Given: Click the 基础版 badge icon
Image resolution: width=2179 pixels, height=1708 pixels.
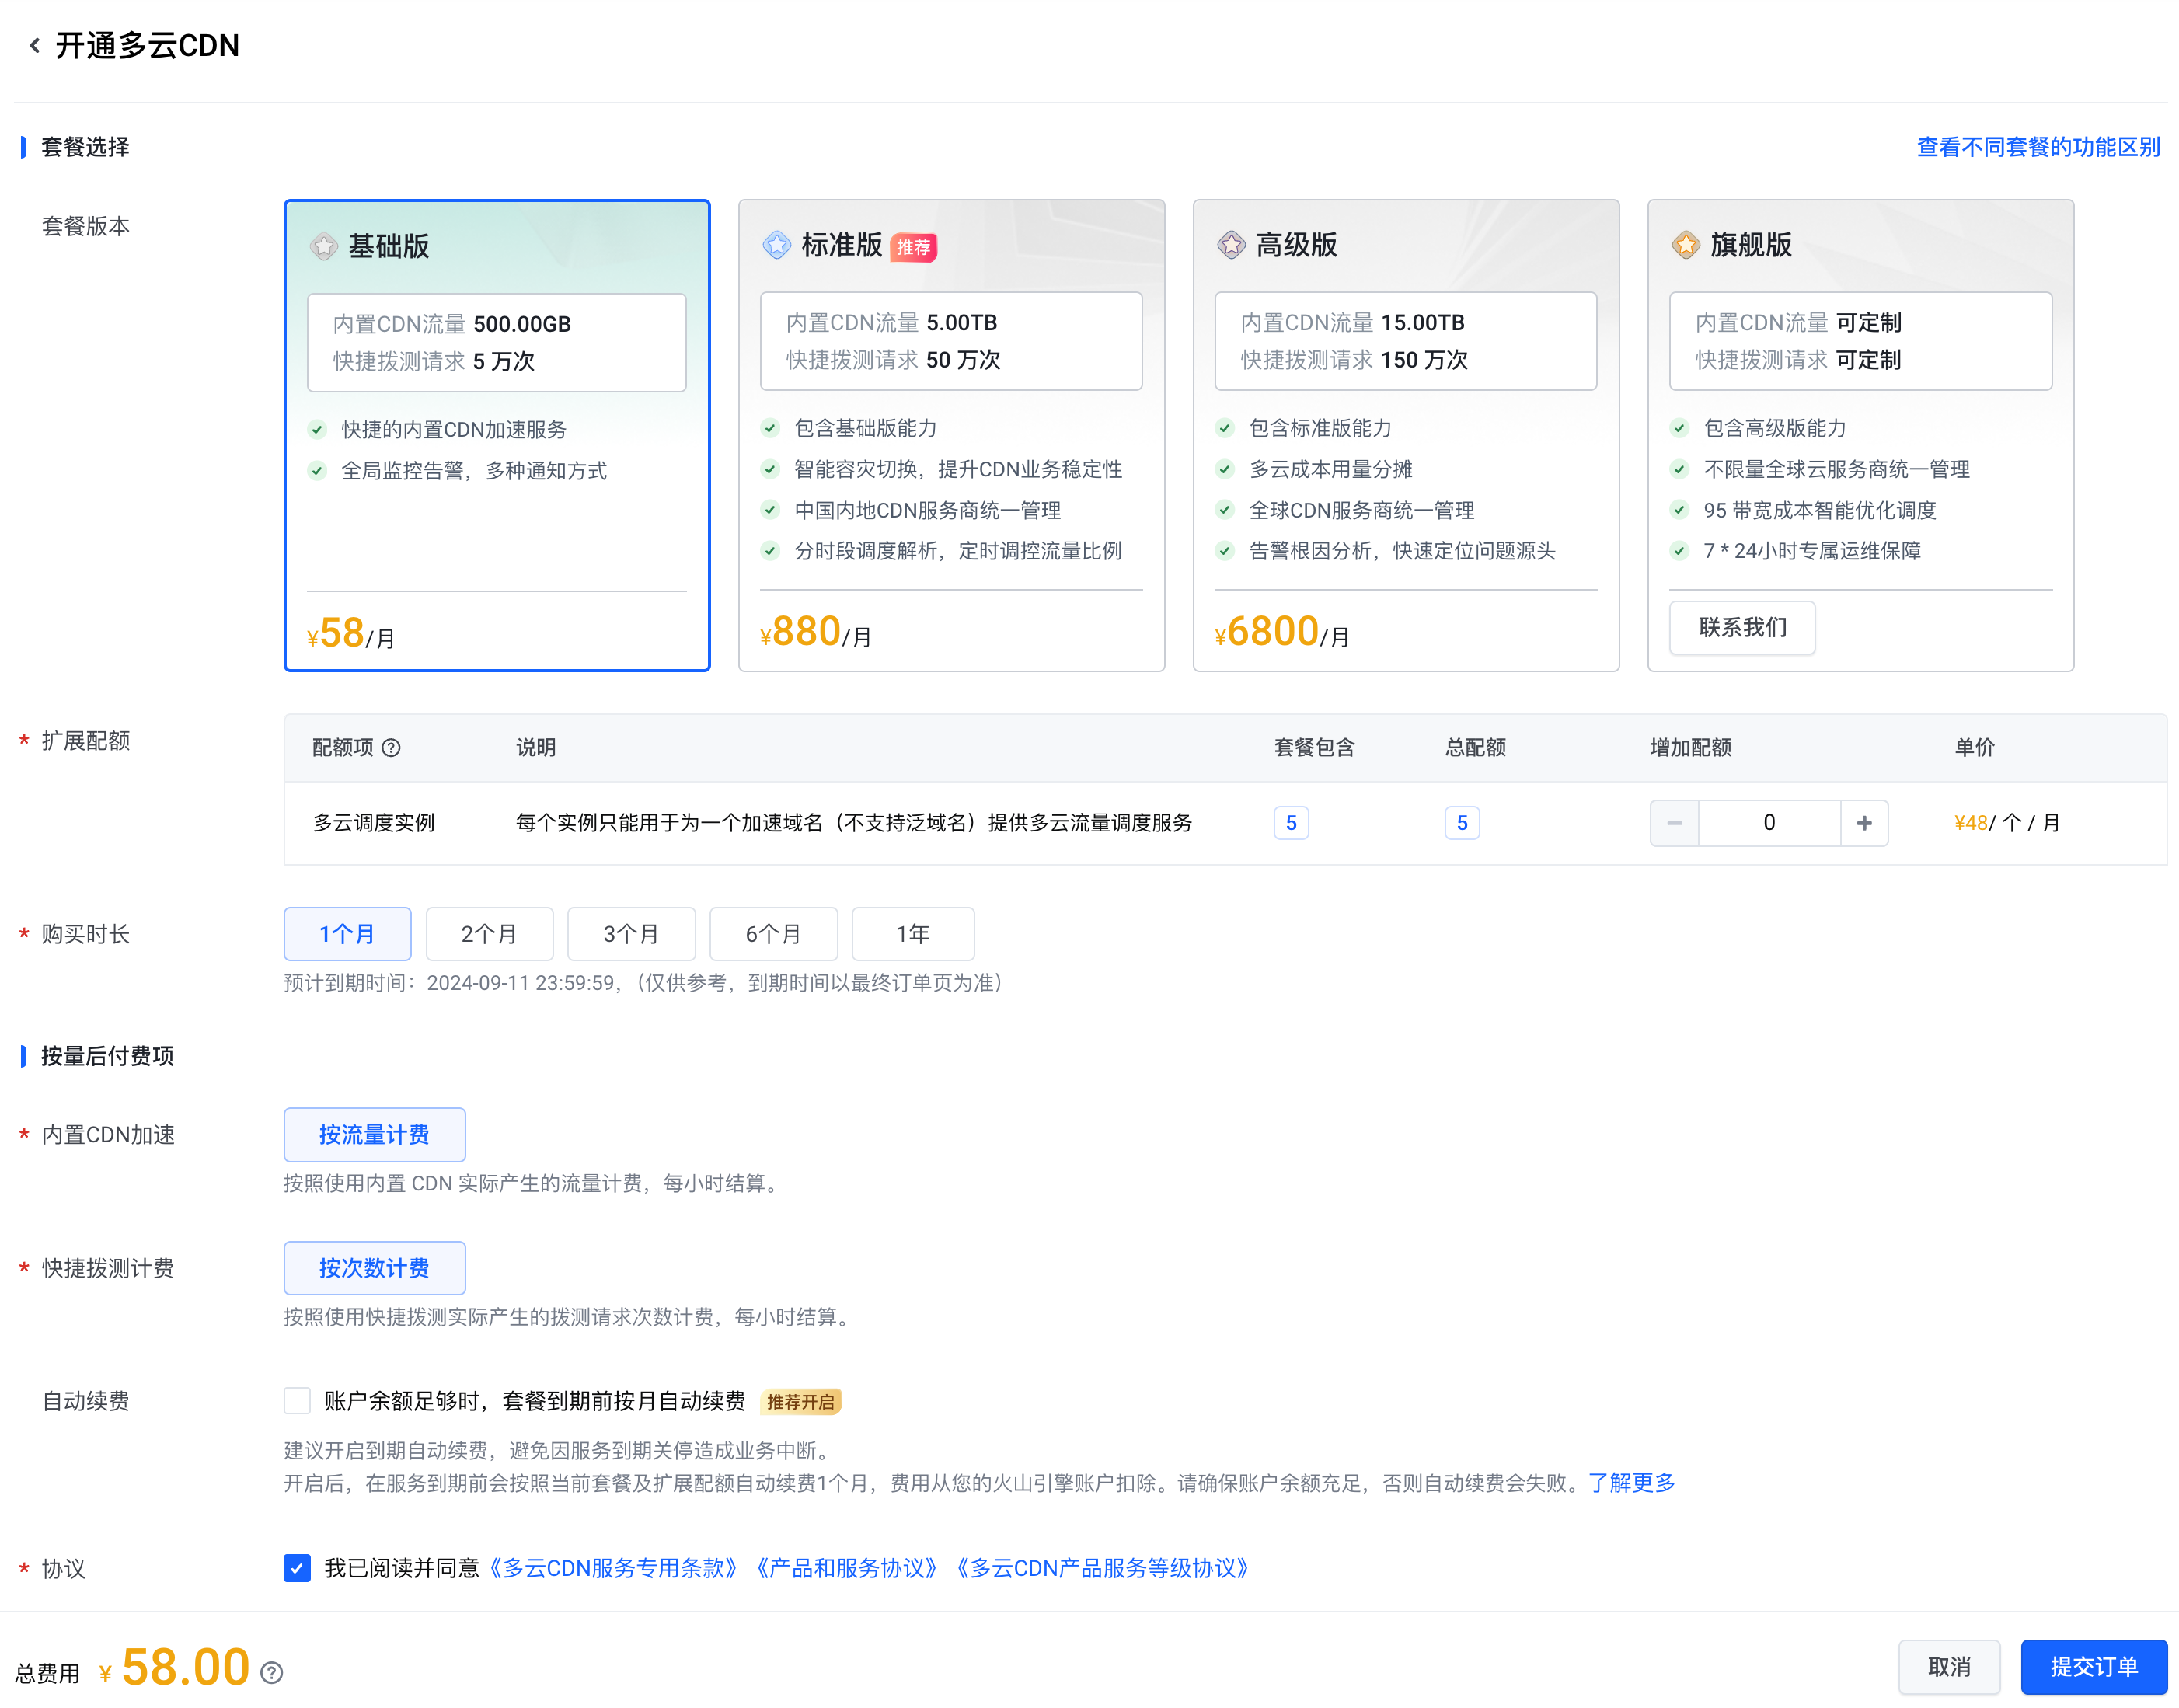Looking at the screenshot, I should tap(324, 246).
